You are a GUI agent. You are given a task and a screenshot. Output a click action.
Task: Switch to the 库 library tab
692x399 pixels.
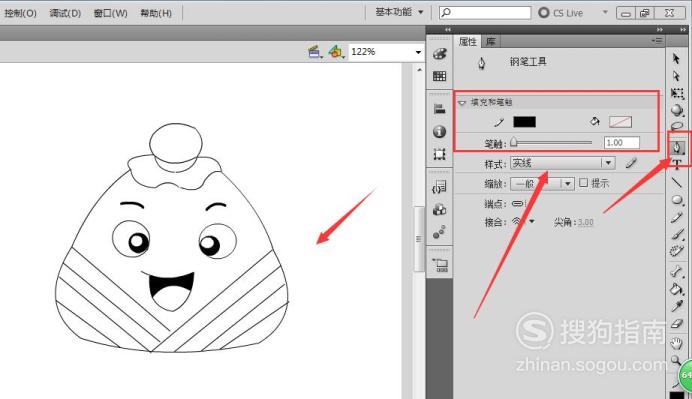click(x=490, y=41)
